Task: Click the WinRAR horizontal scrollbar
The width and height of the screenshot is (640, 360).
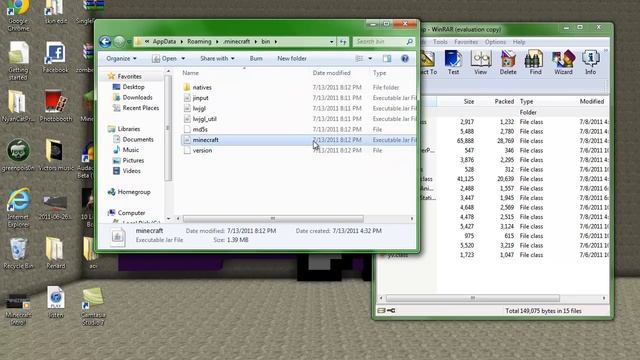Action: [472, 298]
